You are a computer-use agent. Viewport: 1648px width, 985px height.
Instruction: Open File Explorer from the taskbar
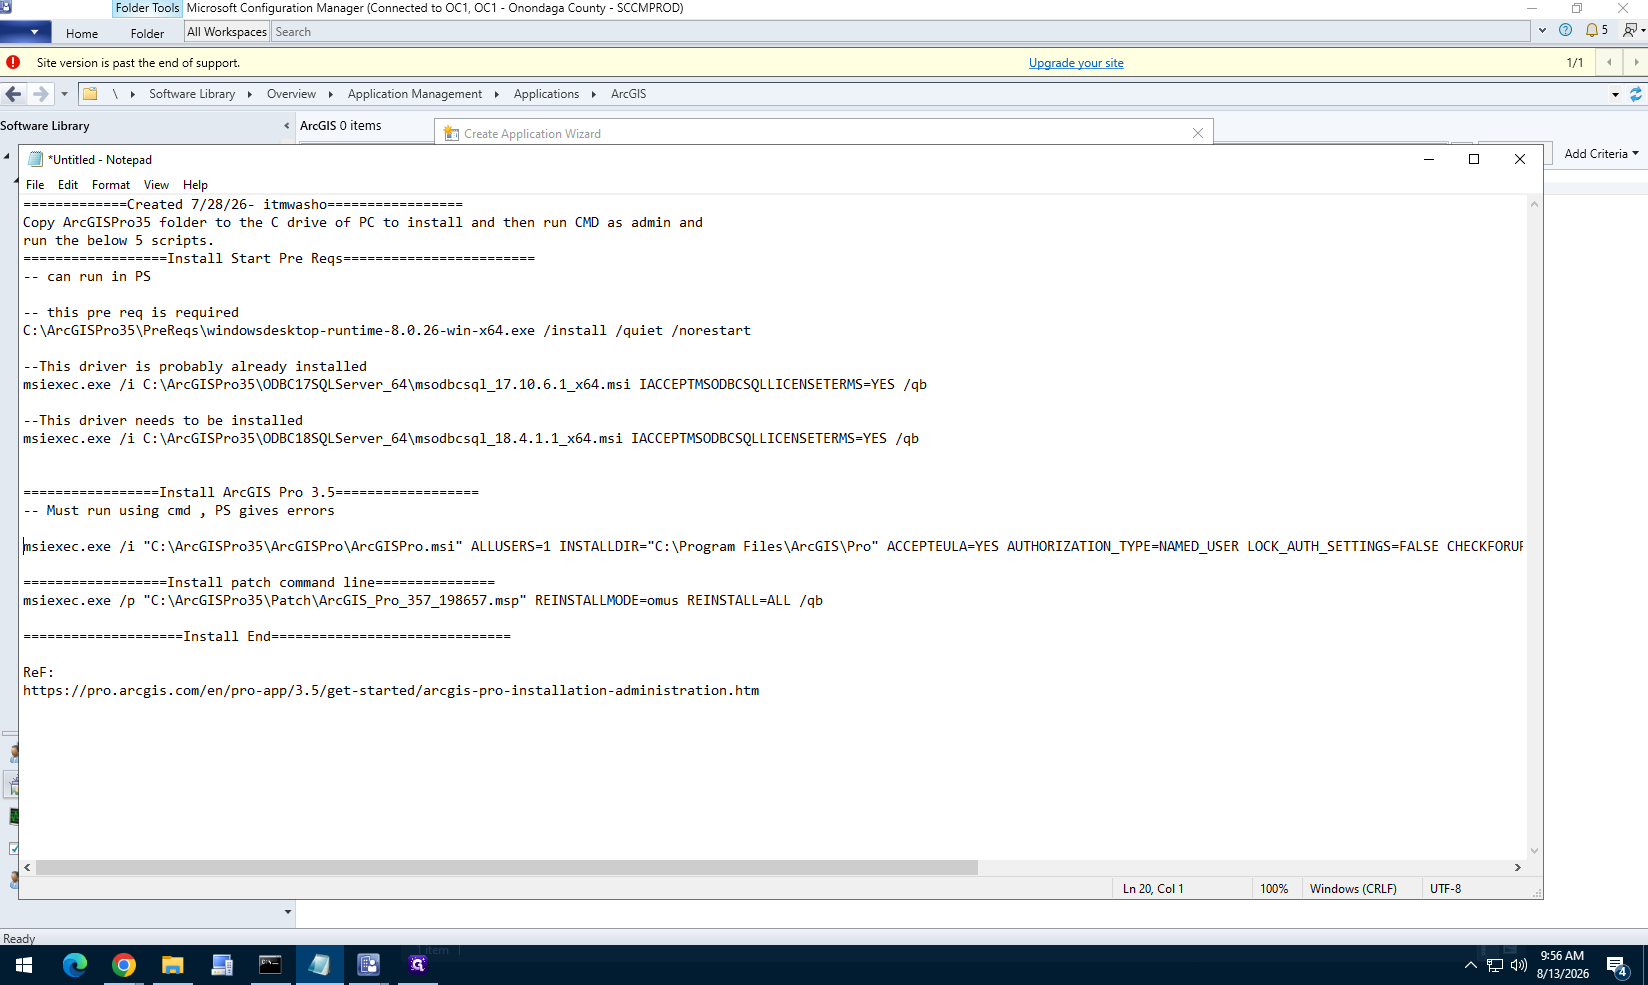tap(172, 965)
